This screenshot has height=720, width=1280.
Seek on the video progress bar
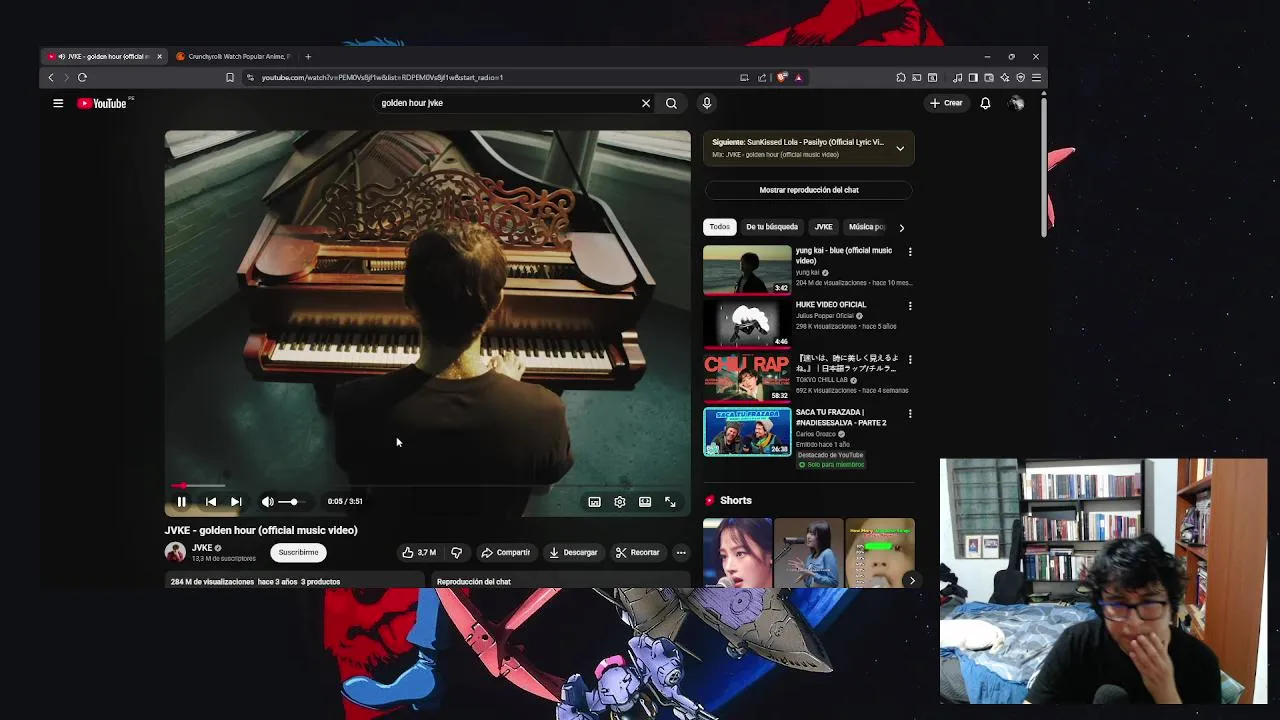(x=427, y=485)
